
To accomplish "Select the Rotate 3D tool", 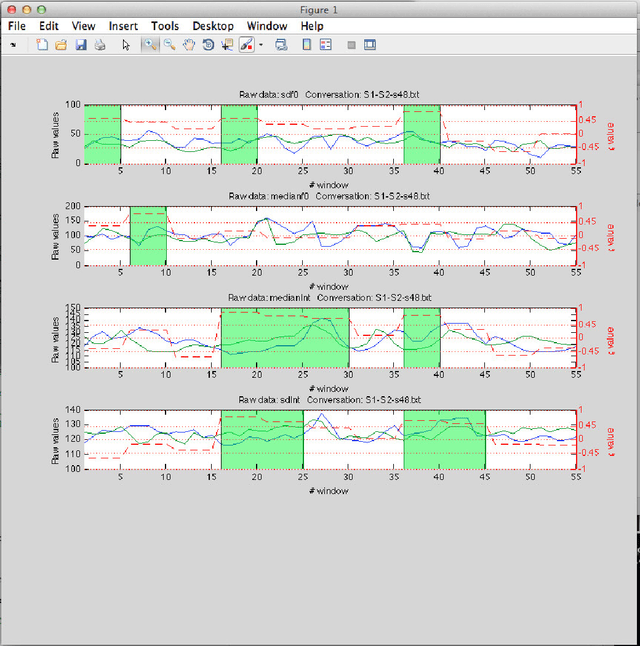I will [x=207, y=45].
